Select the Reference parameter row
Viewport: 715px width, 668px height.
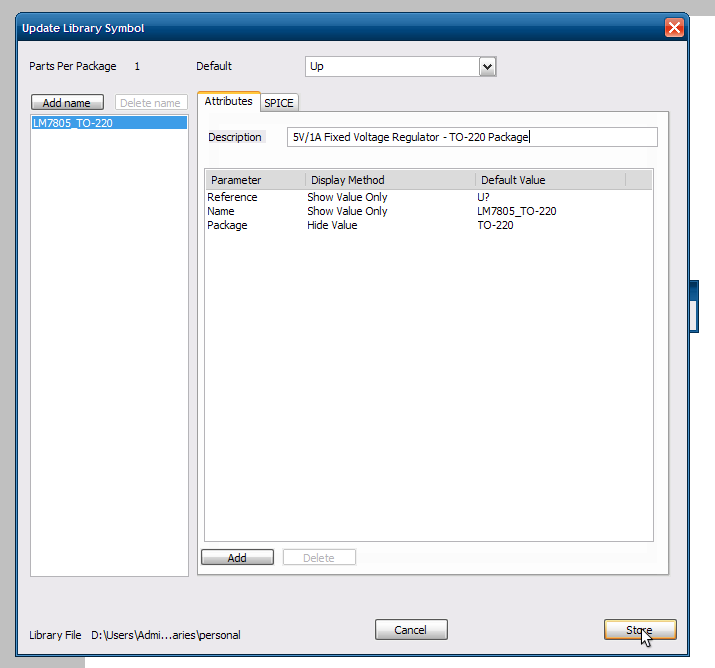(232, 197)
